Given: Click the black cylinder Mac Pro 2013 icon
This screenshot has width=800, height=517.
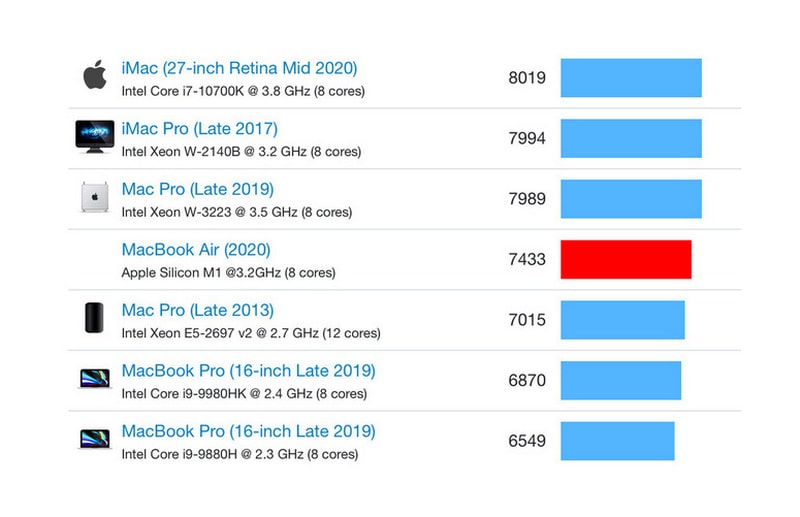Looking at the screenshot, I should (x=93, y=319).
